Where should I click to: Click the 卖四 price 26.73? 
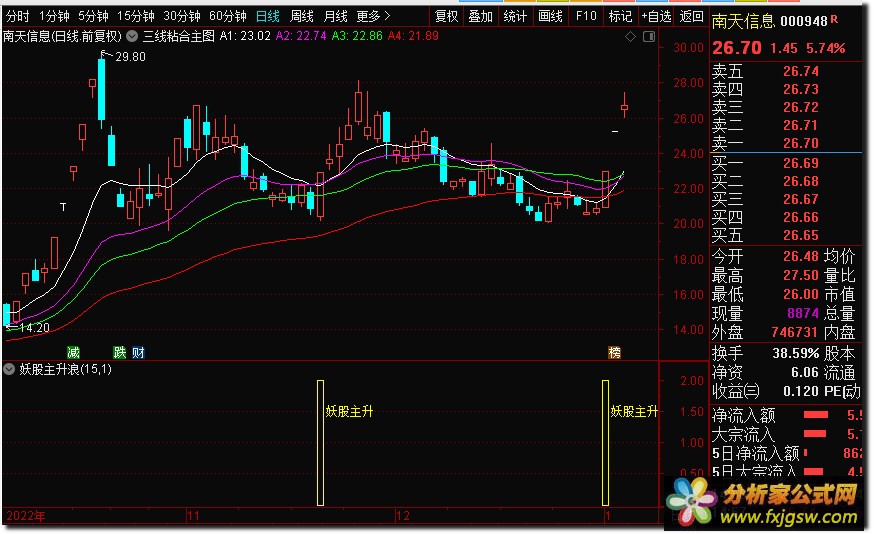pyautogui.click(x=800, y=89)
